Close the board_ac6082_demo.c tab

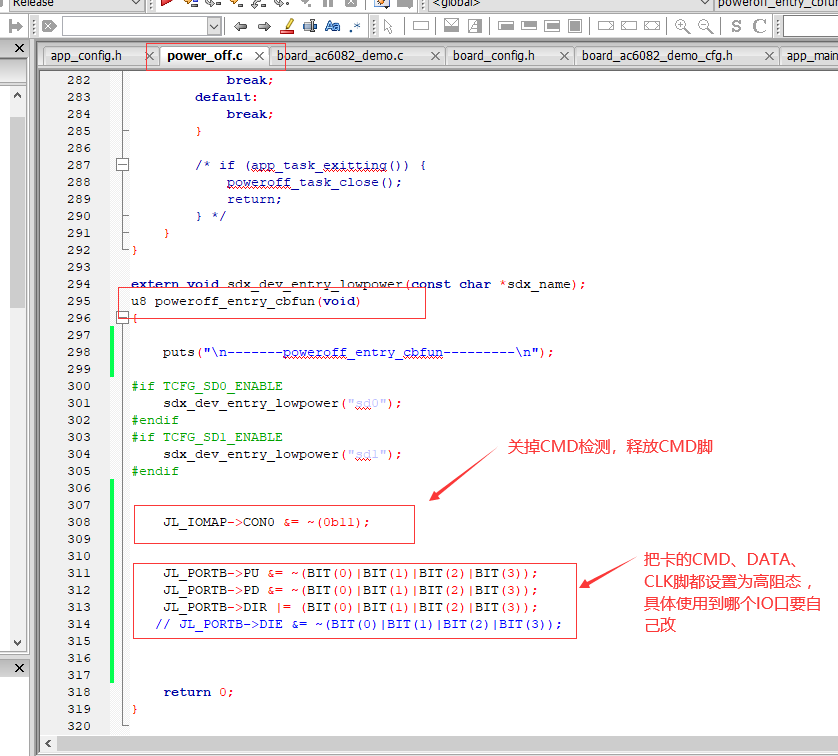point(436,56)
